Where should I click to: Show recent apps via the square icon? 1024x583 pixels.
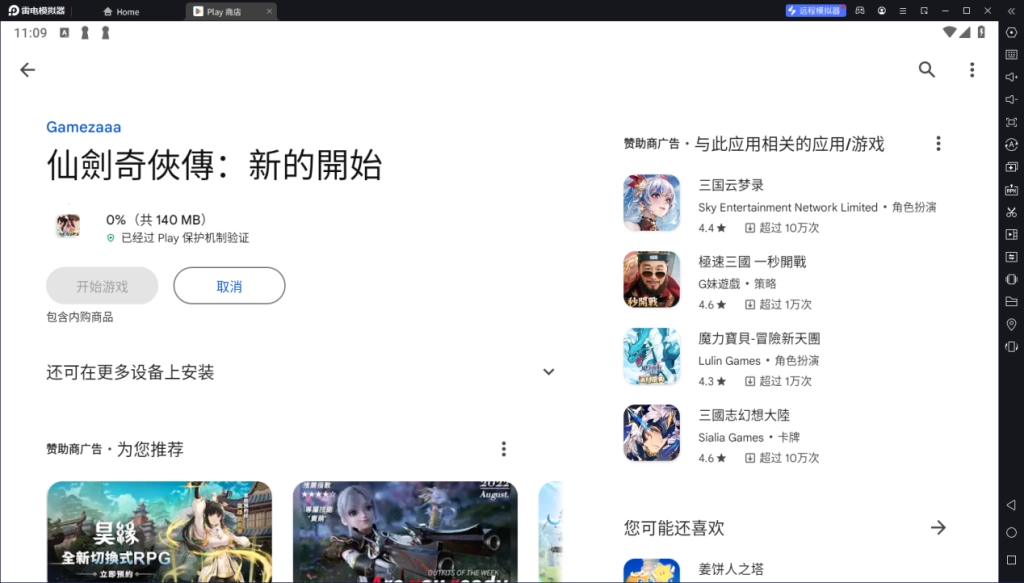(x=1012, y=560)
